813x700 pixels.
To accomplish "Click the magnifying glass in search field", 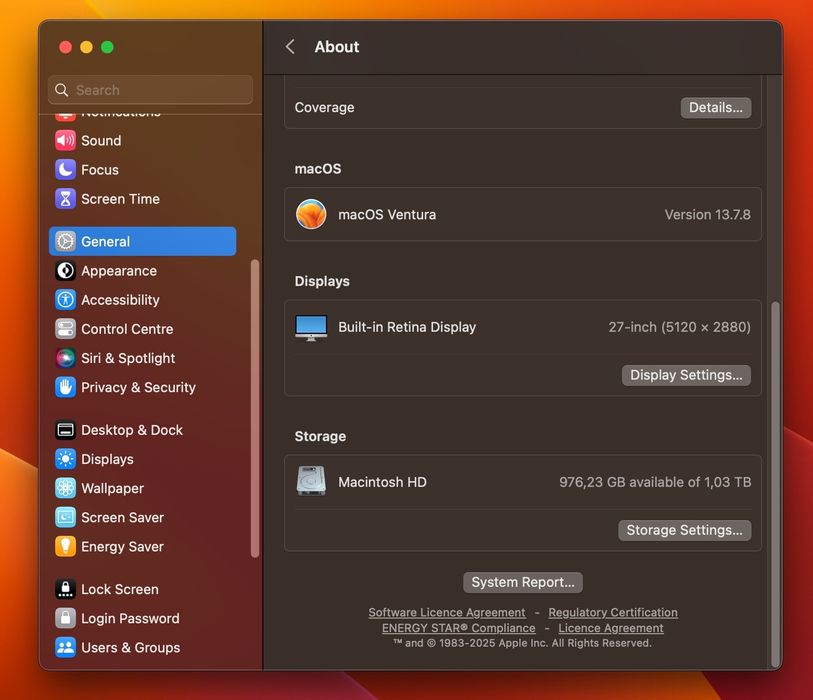I will pos(62,90).
